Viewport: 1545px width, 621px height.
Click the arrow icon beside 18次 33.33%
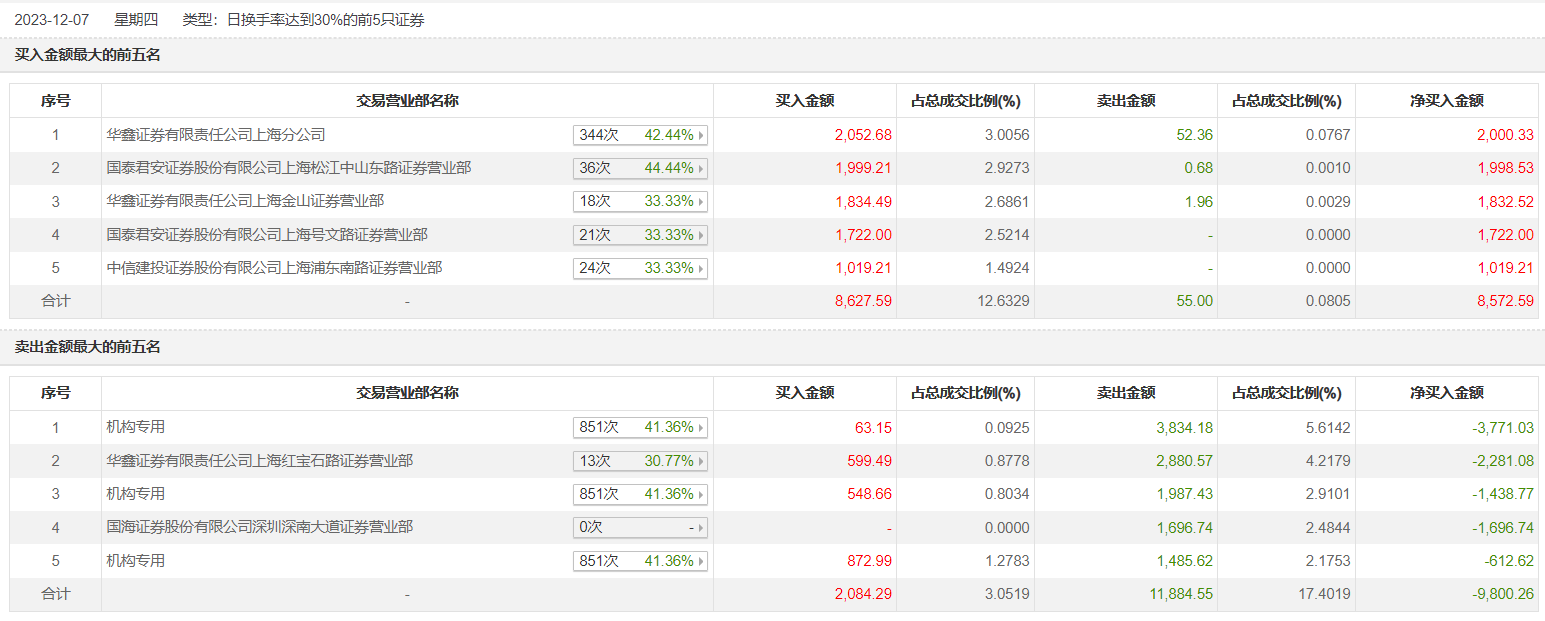[x=701, y=202]
